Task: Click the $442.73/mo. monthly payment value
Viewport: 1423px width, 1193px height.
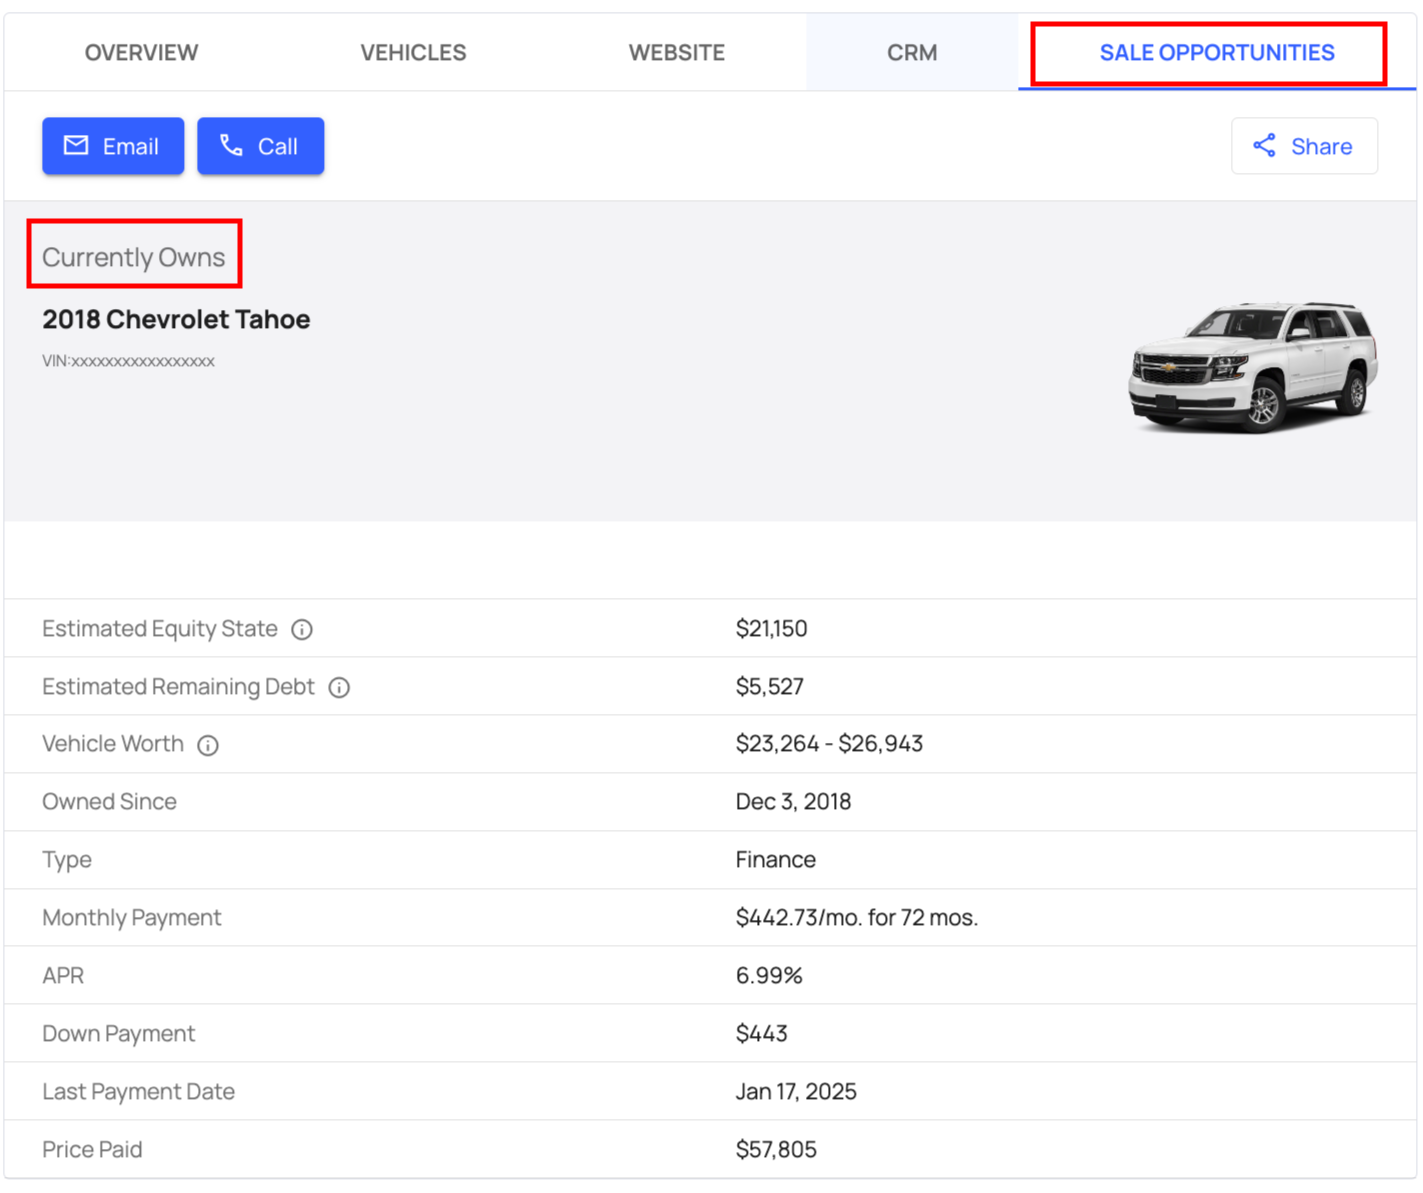Action: tap(856, 917)
